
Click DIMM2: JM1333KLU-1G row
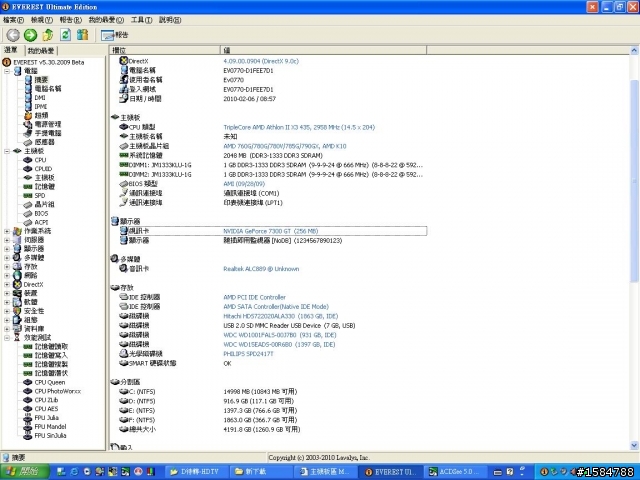pyautogui.click(x=271, y=174)
